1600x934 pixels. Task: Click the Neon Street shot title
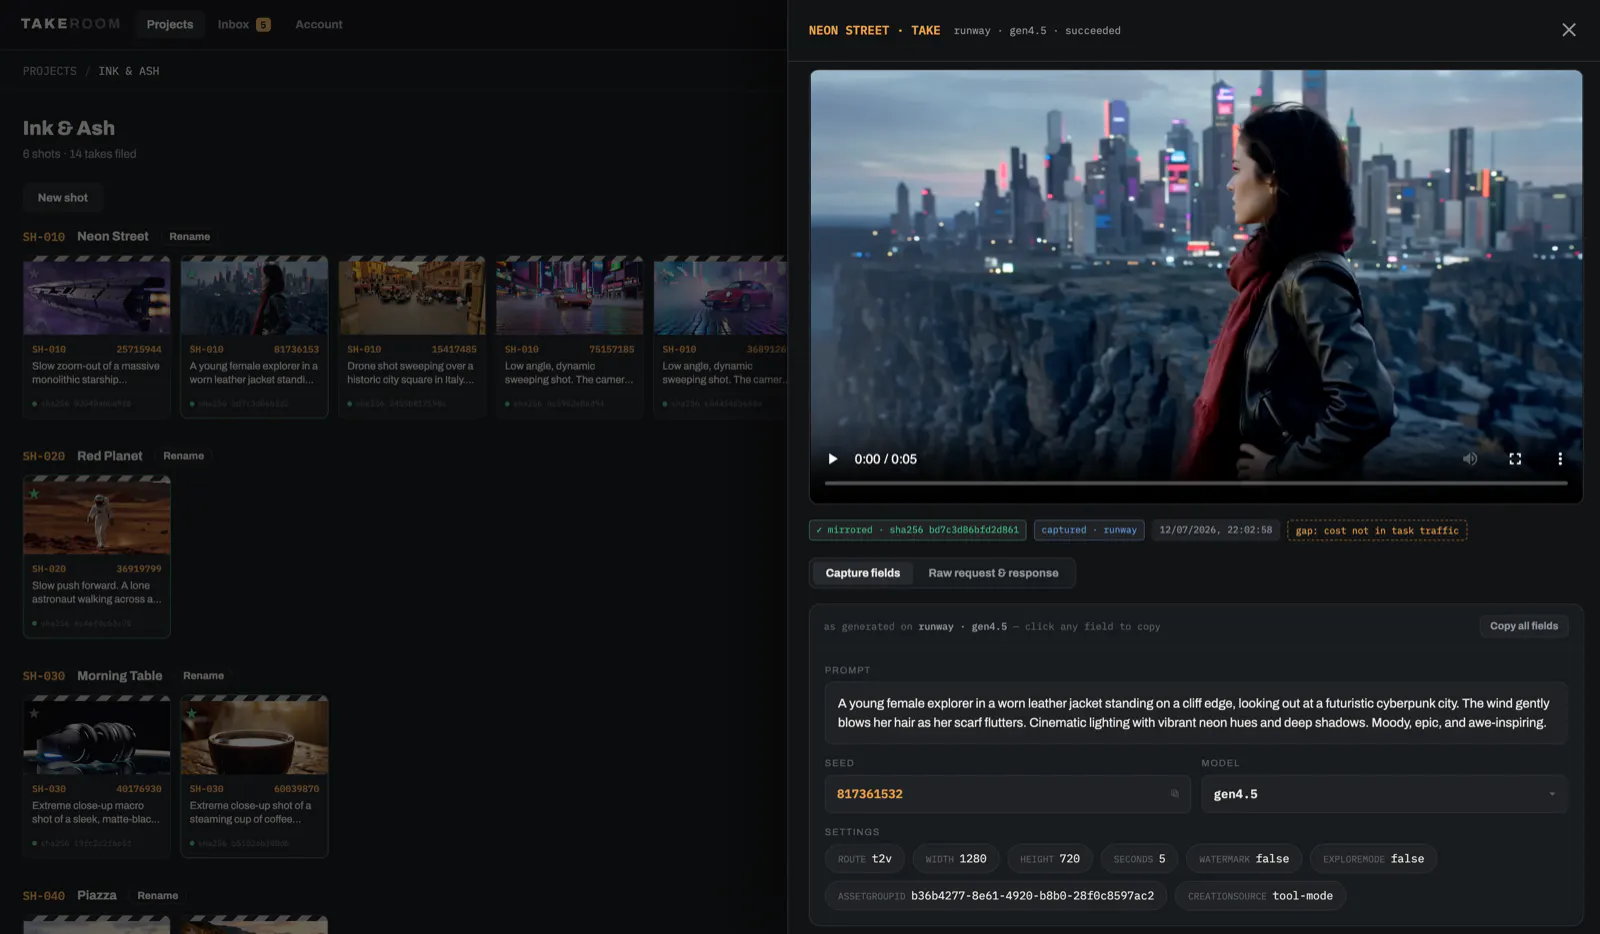(113, 237)
